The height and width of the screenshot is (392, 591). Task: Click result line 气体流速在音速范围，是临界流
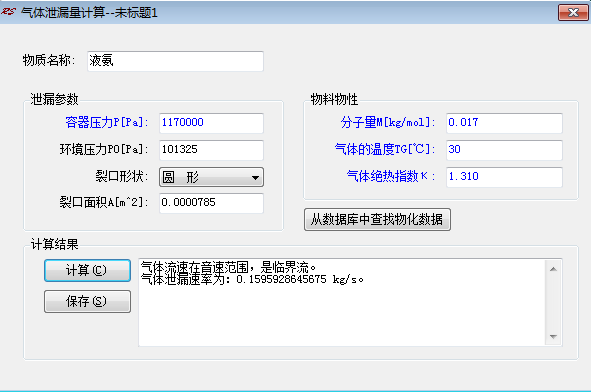coord(228,268)
